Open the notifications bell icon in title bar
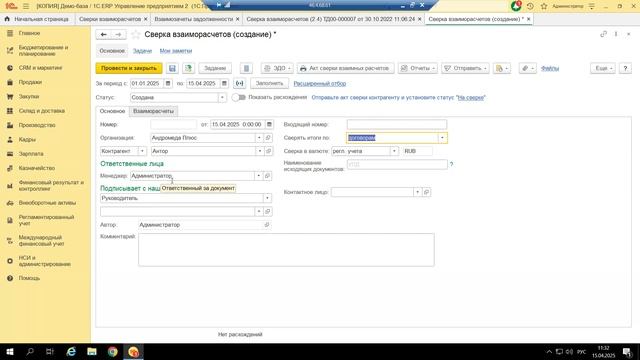Image resolution: width=640 pixels, height=360 pixels. pos(516,6)
